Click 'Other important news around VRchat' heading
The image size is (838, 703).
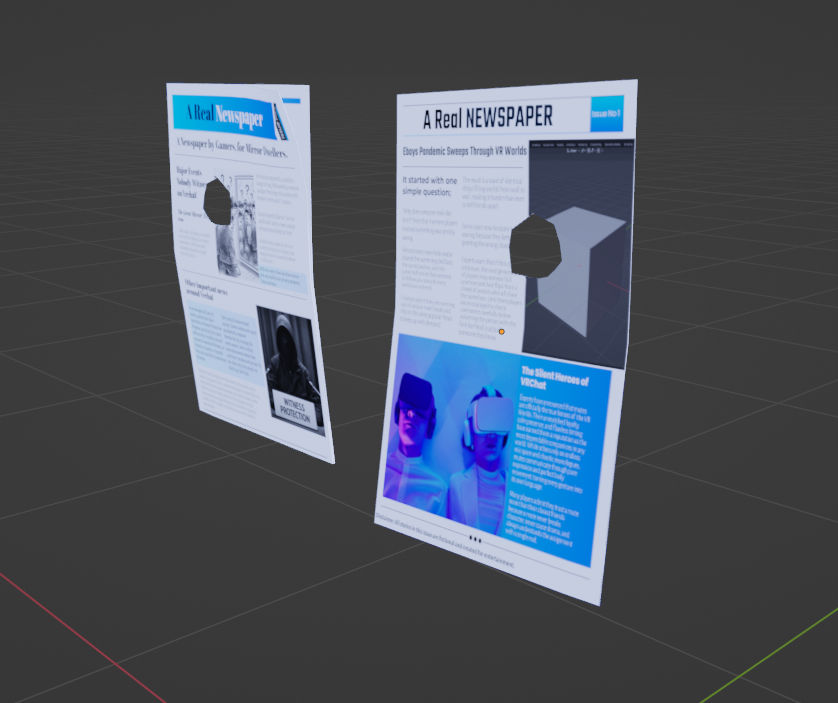213,290
